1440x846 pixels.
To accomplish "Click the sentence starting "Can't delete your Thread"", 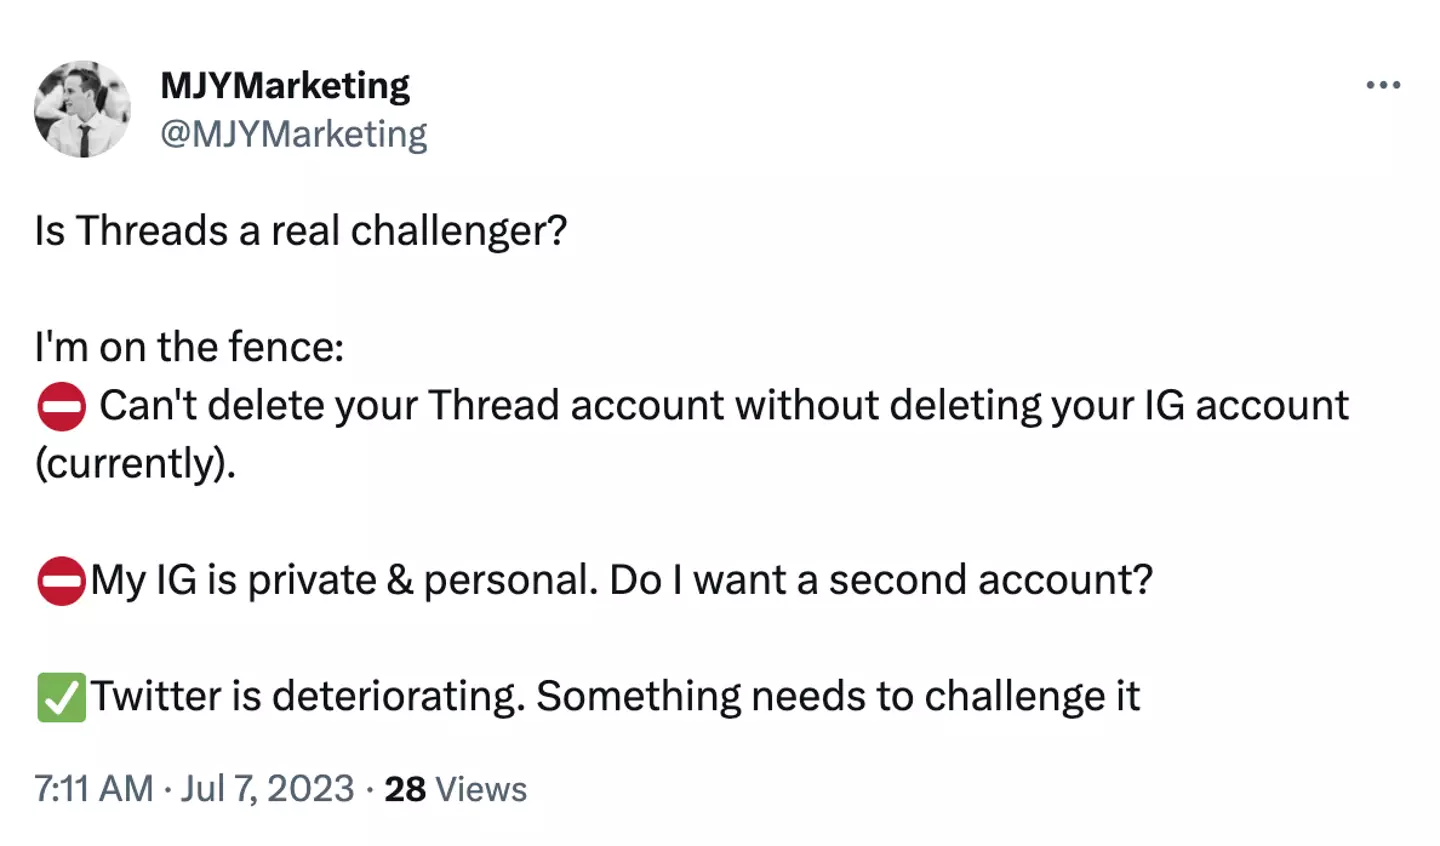I will (560, 406).
